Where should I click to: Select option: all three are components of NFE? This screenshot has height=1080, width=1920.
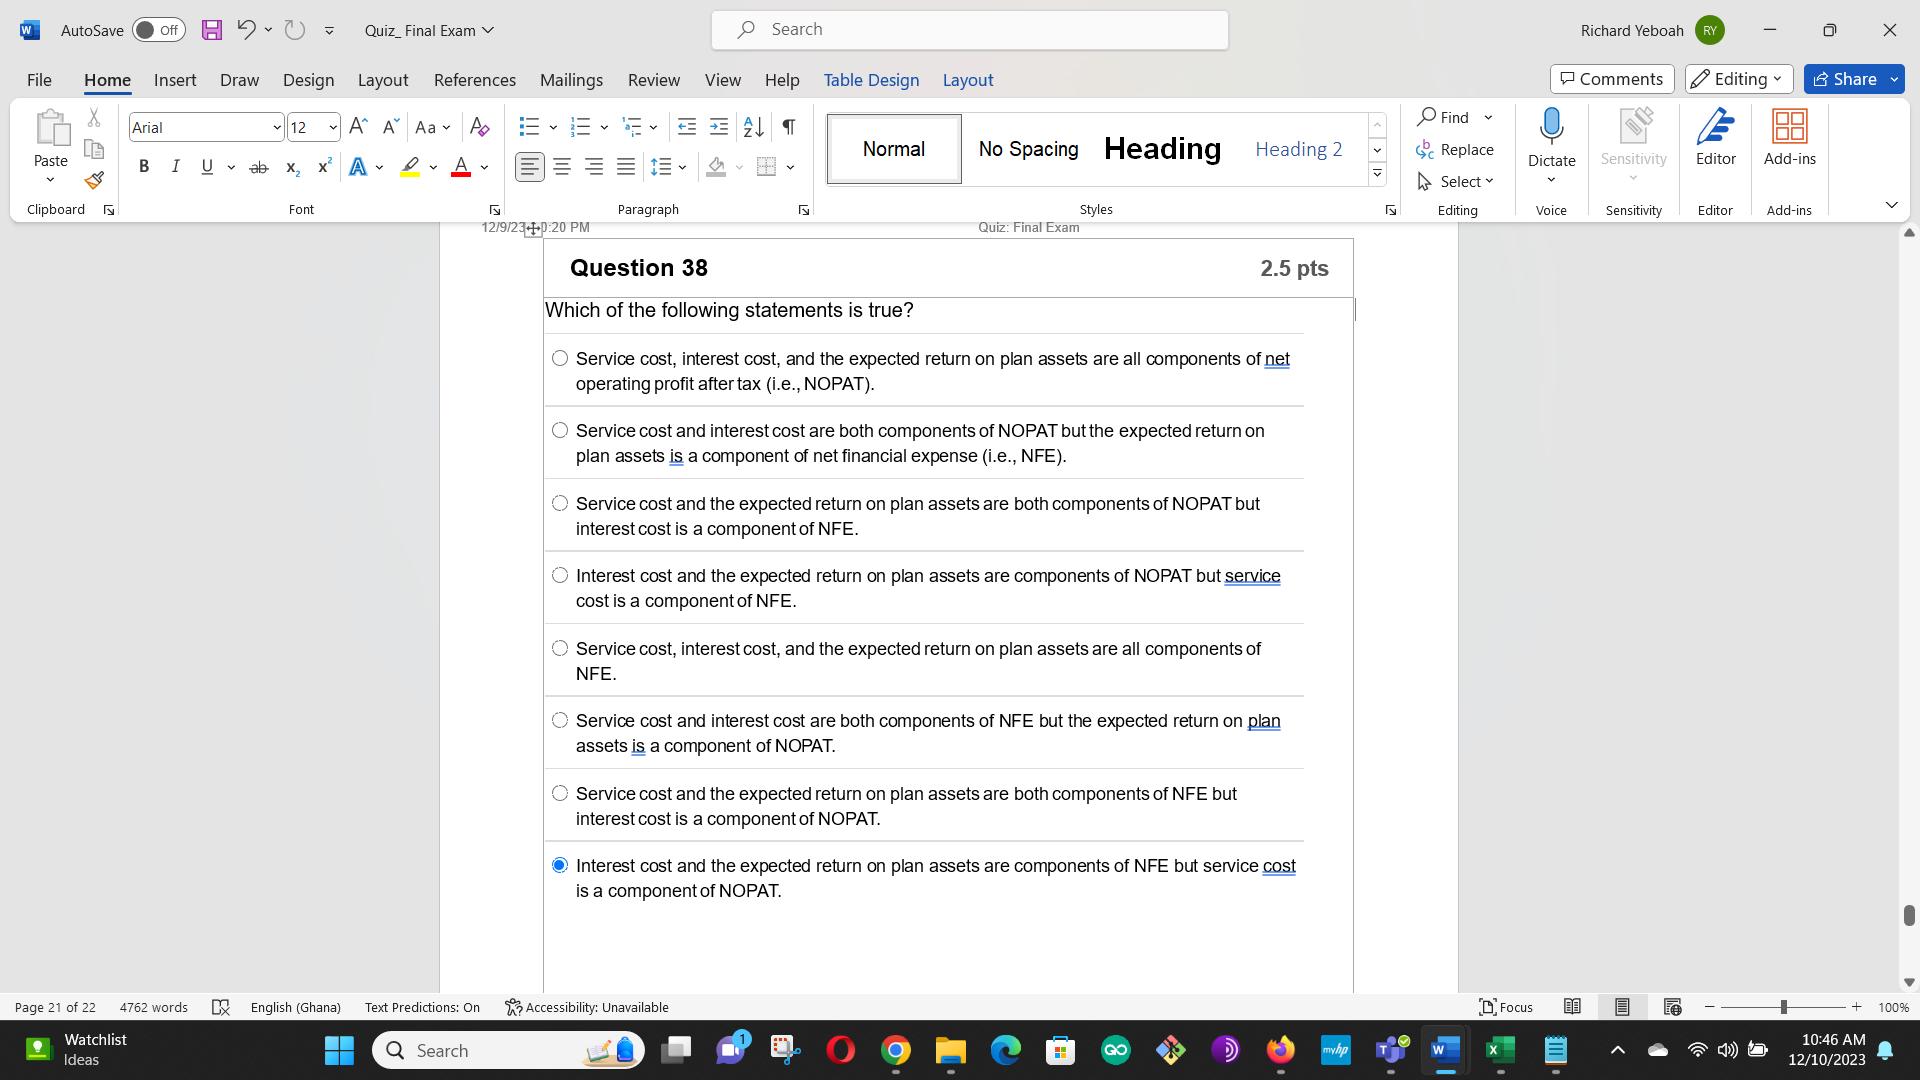[x=560, y=648]
